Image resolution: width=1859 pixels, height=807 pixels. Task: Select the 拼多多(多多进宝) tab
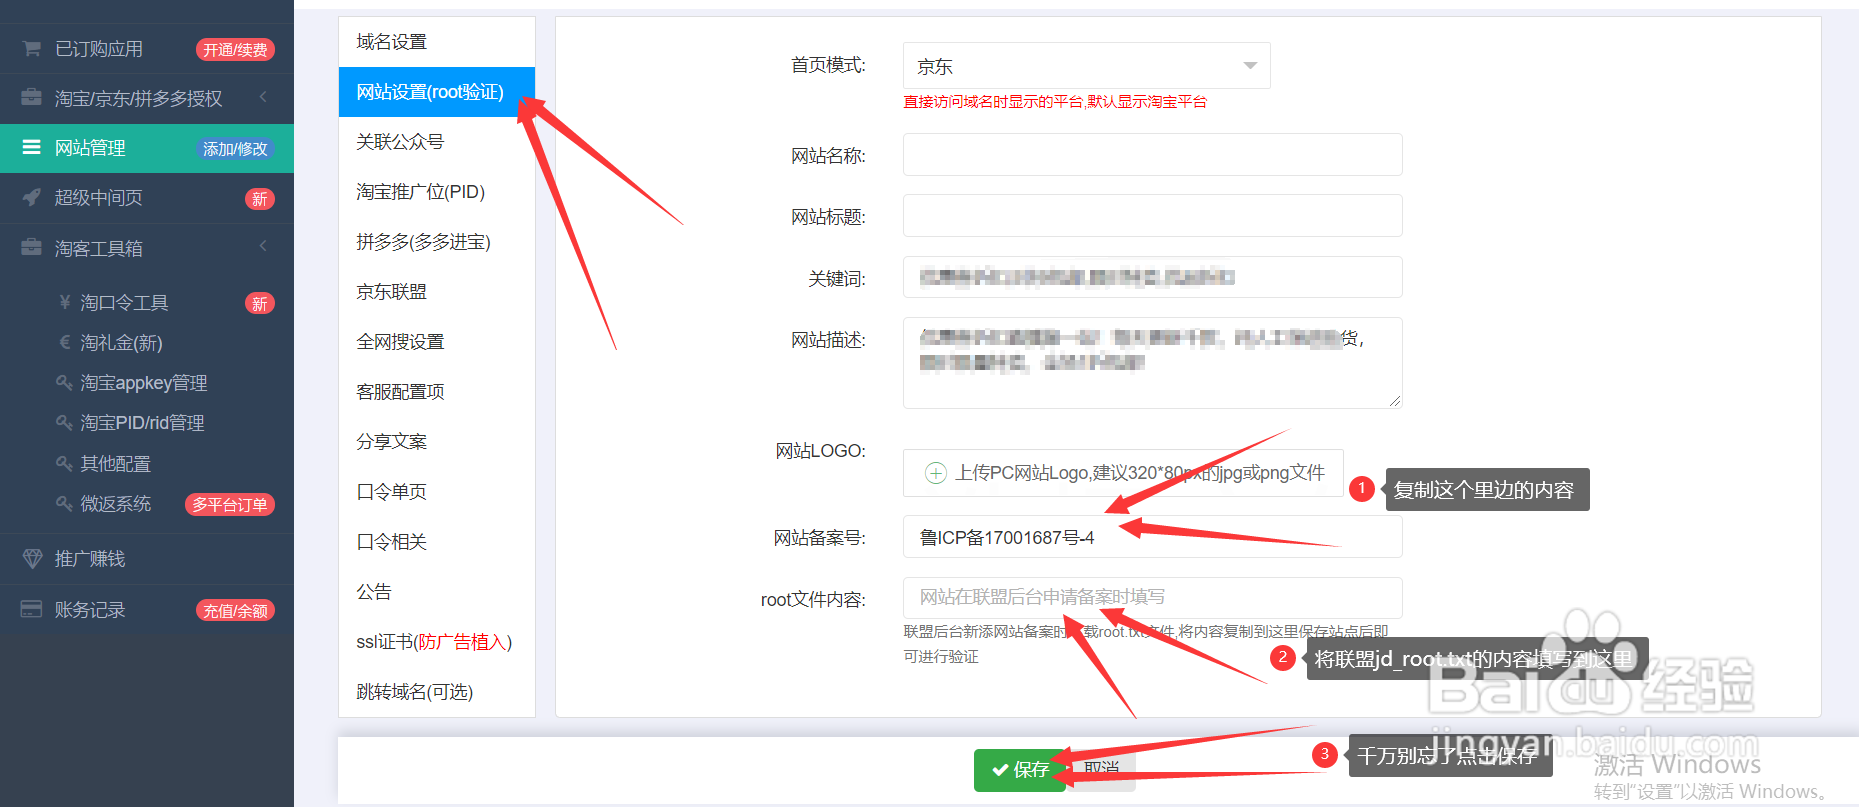pos(437,242)
